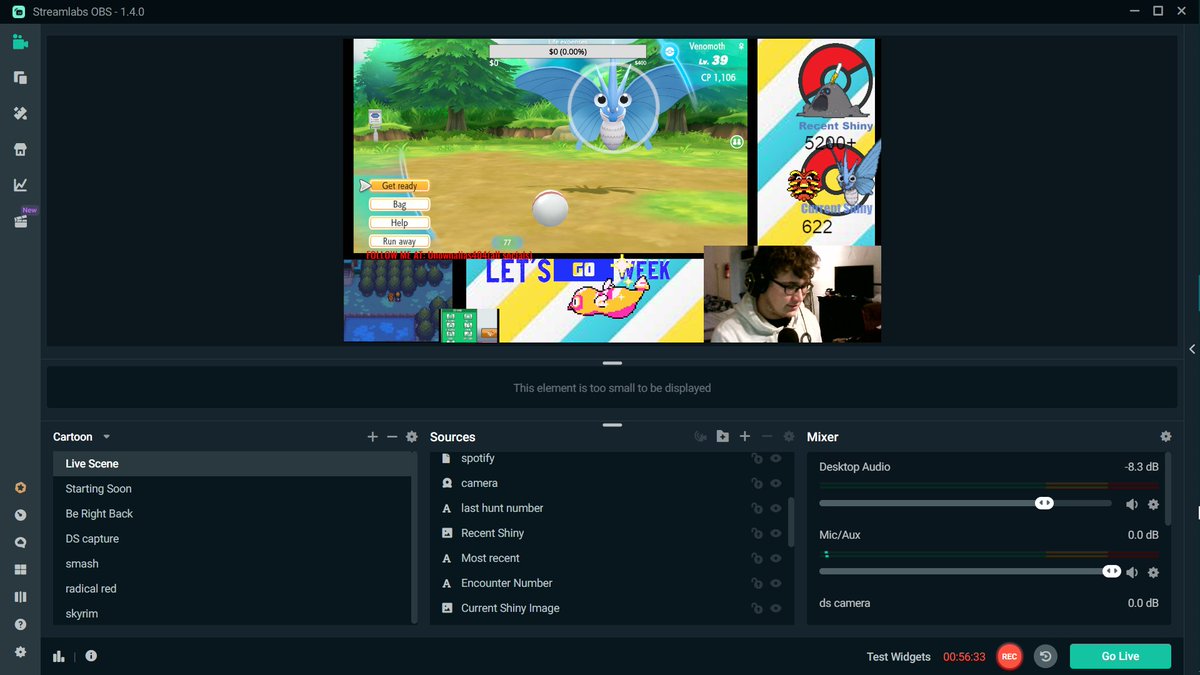Switch to the DS capture scene
The height and width of the screenshot is (675, 1200).
tap(92, 538)
